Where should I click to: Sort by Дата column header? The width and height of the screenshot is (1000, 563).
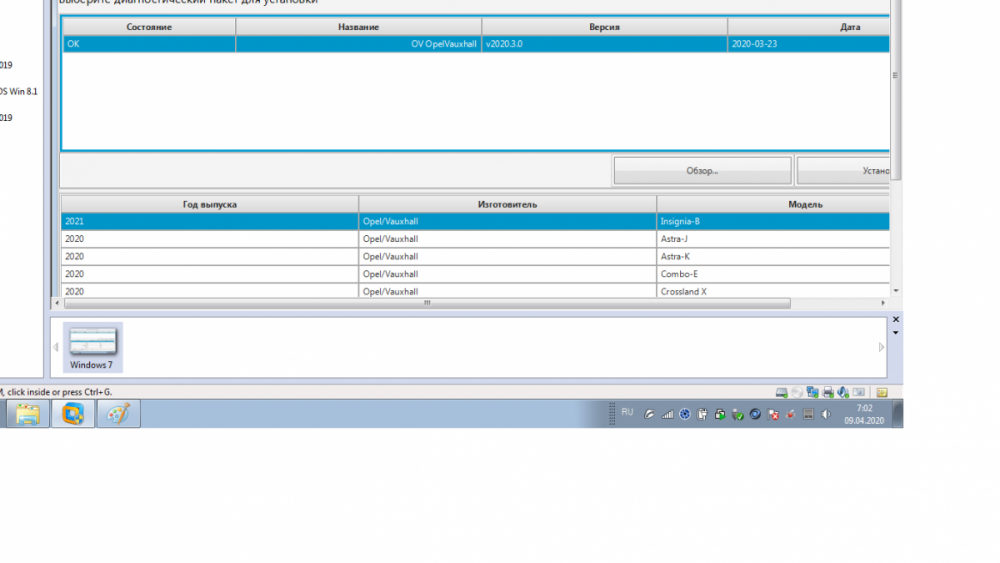pos(809,27)
